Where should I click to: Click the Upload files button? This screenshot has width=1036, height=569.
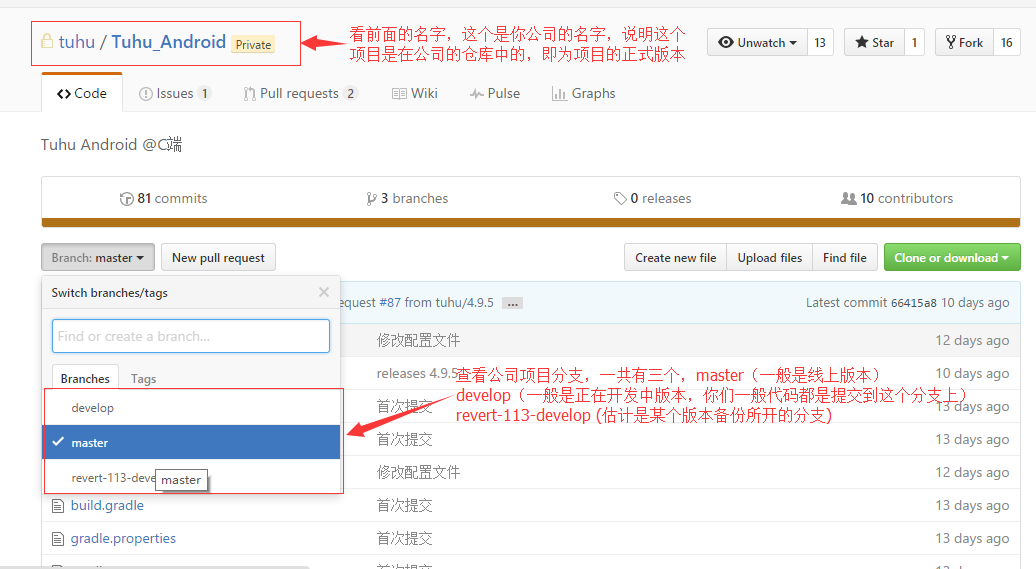point(770,257)
